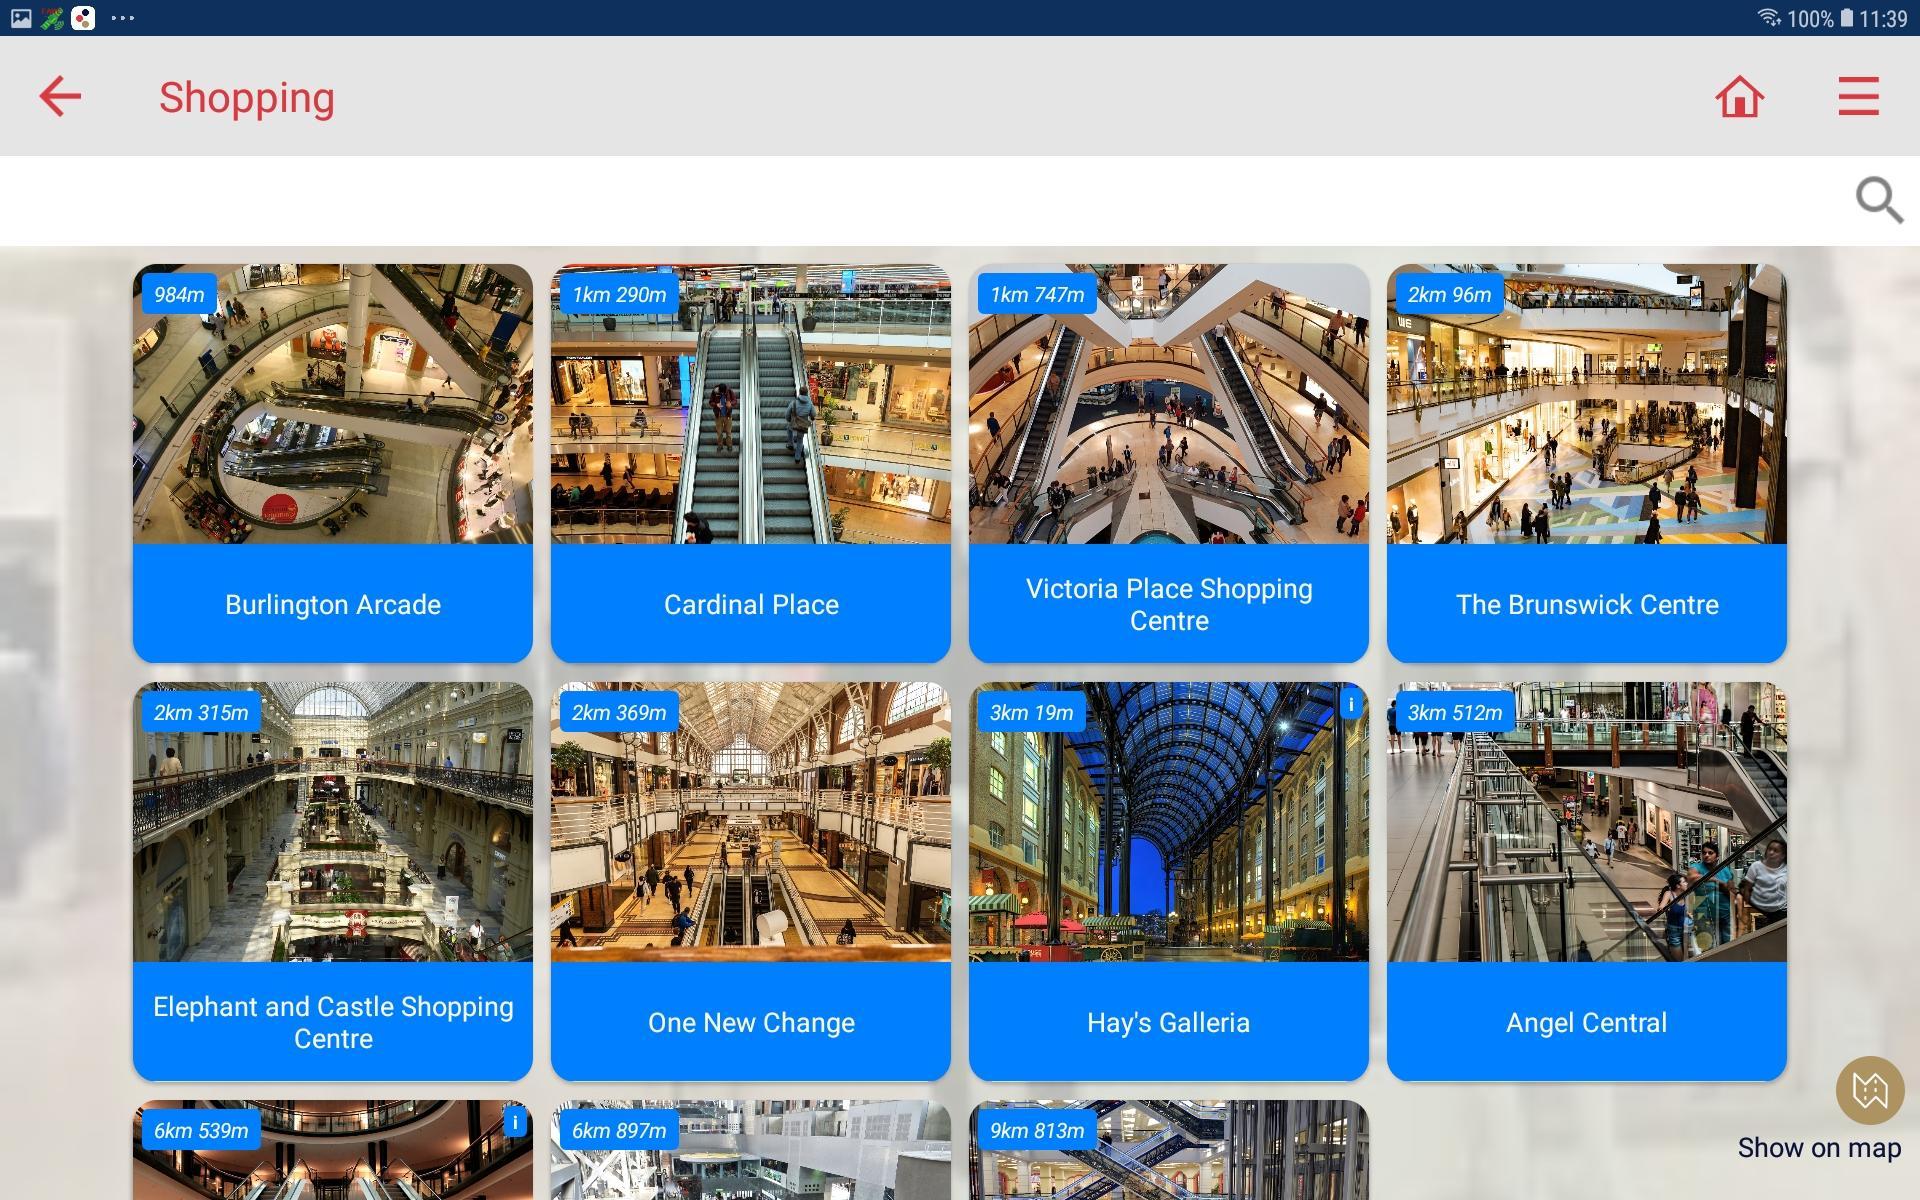Click the search input field
Viewport: 1920px width, 1200px height.
pyautogui.click(x=925, y=200)
